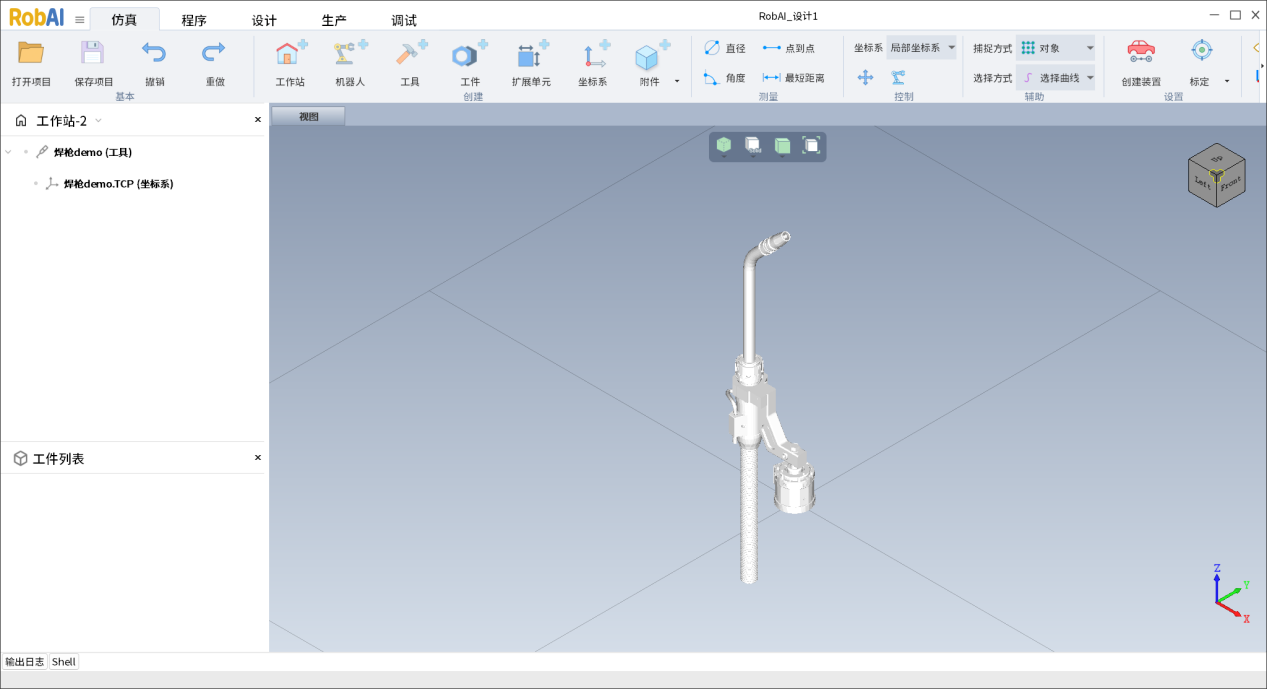The height and width of the screenshot is (689, 1267).
Task: Expand the 附件 dropdown arrow
Action: (x=677, y=82)
